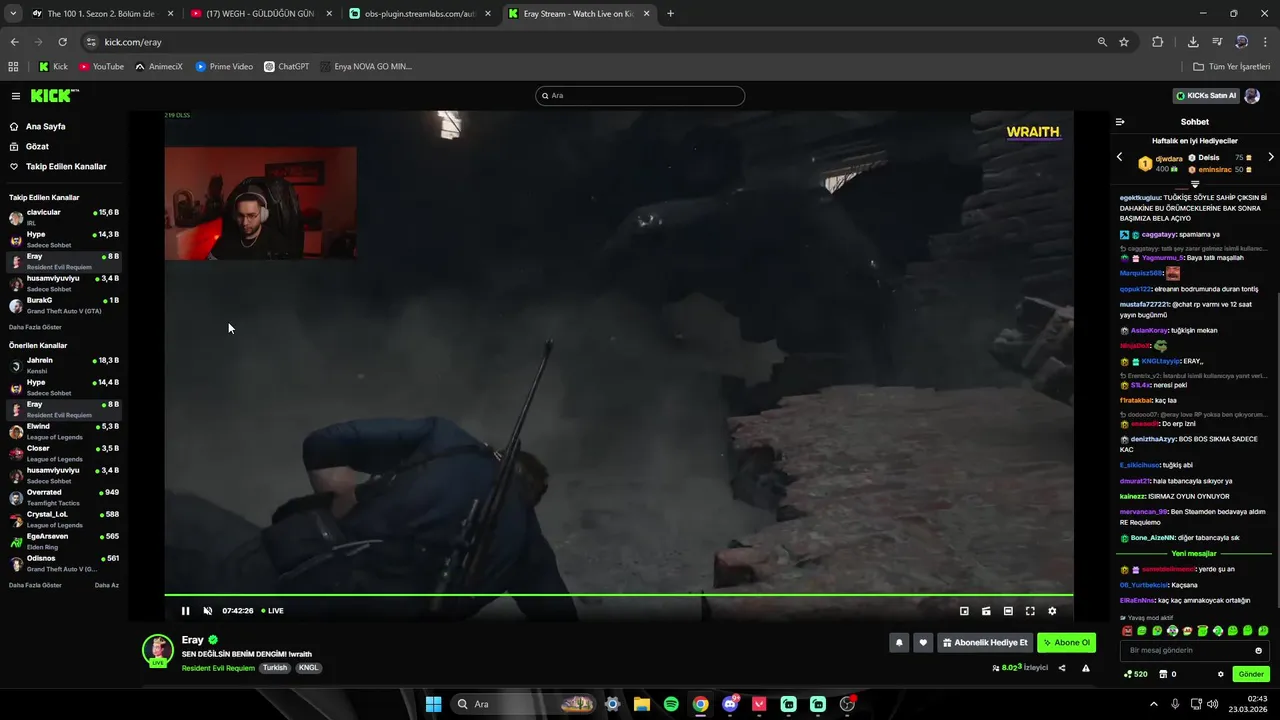This screenshot has height=720, width=1280.
Task: Open the Chrome extensions puzzle icon
Action: (x=1158, y=42)
